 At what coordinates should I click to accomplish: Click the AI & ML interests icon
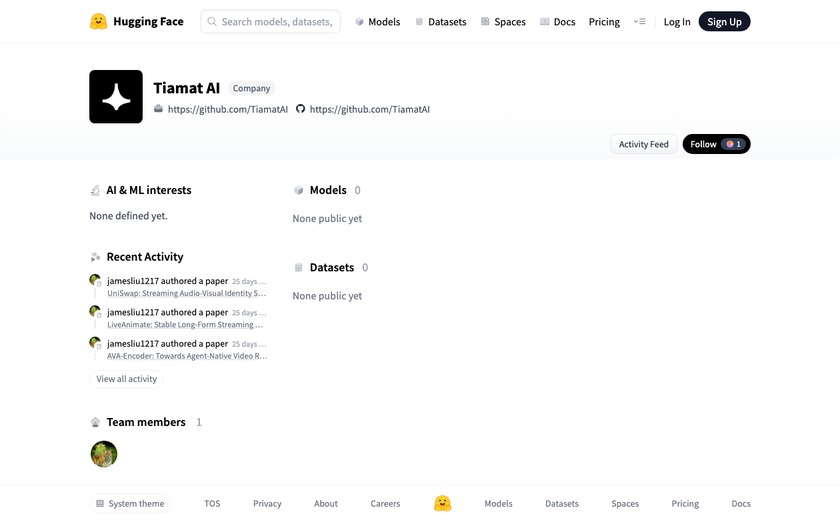tap(95, 190)
